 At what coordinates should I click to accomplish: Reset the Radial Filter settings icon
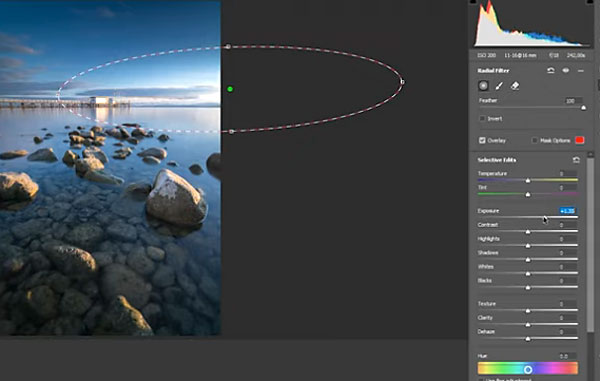point(551,70)
